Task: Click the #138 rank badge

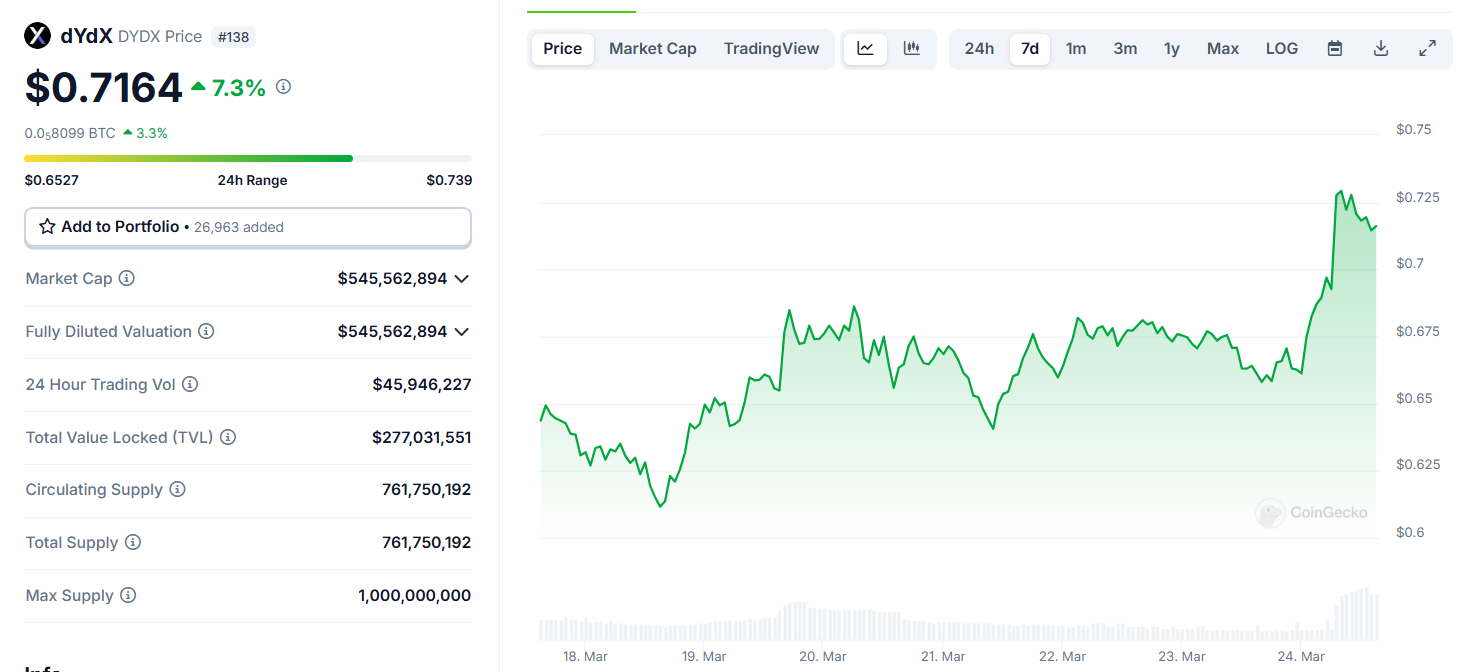Action: 234,37
